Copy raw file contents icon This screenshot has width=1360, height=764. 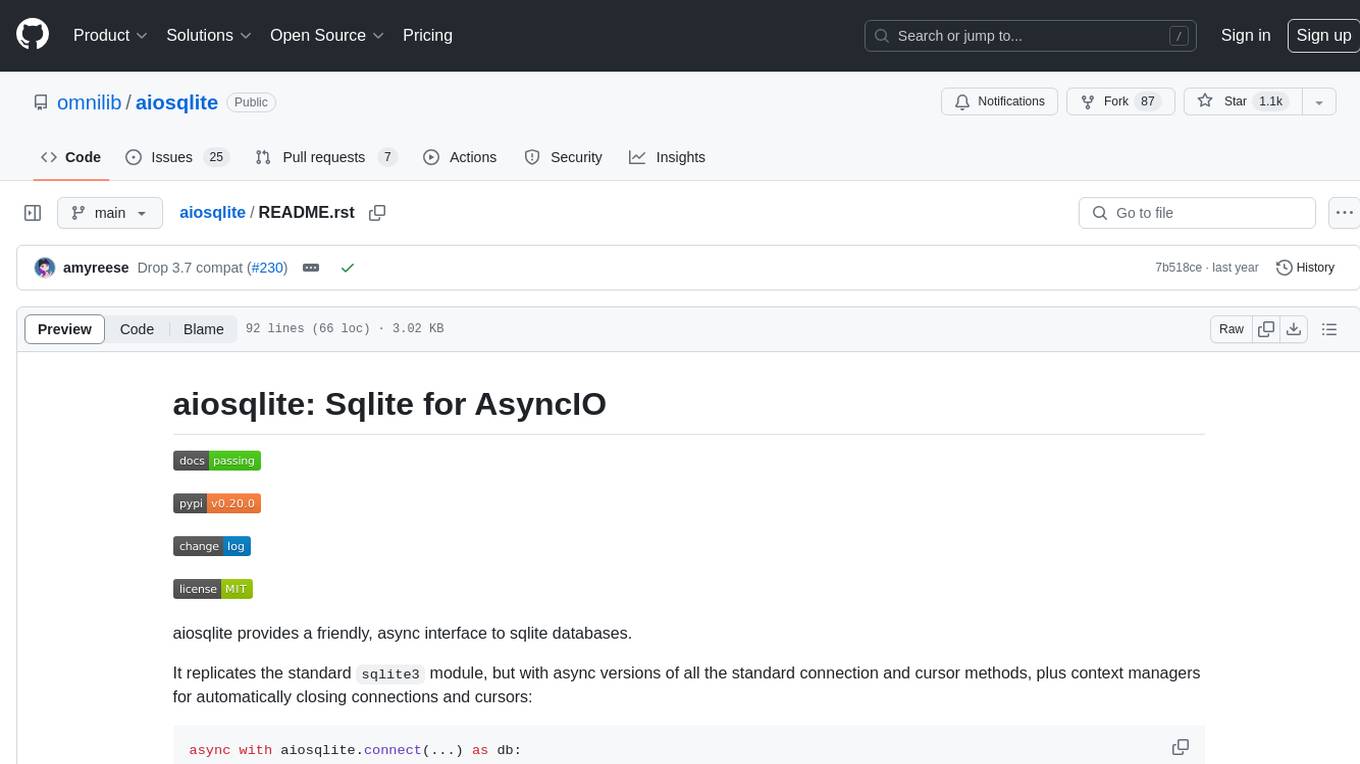(x=1266, y=329)
